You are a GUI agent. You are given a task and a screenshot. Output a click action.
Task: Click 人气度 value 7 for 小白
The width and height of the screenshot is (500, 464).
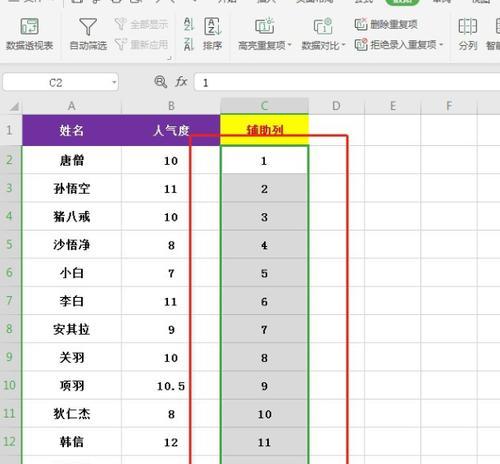(x=171, y=273)
